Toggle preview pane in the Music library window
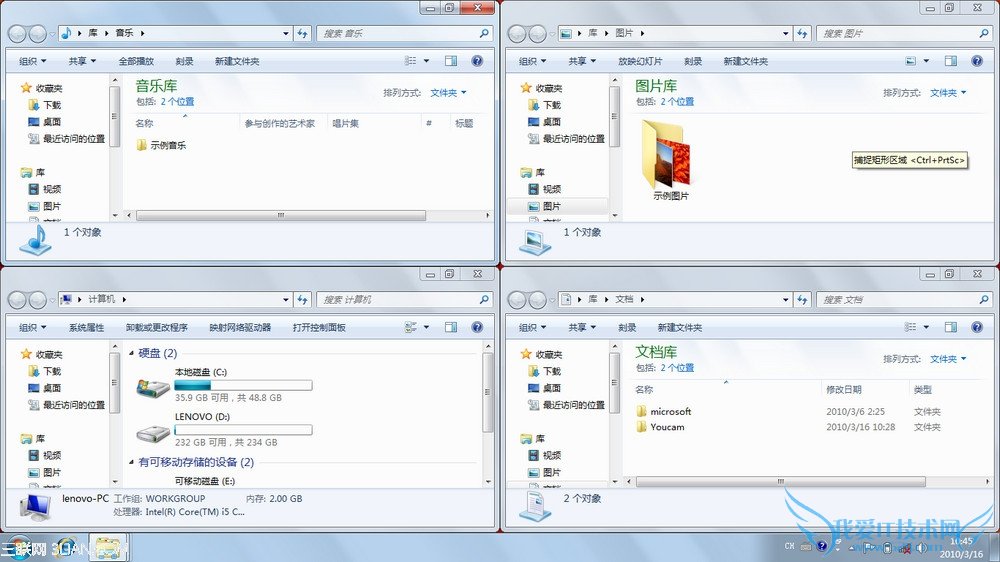The height and width of the screenshot is (562, 1000). [x=451, y=61]
